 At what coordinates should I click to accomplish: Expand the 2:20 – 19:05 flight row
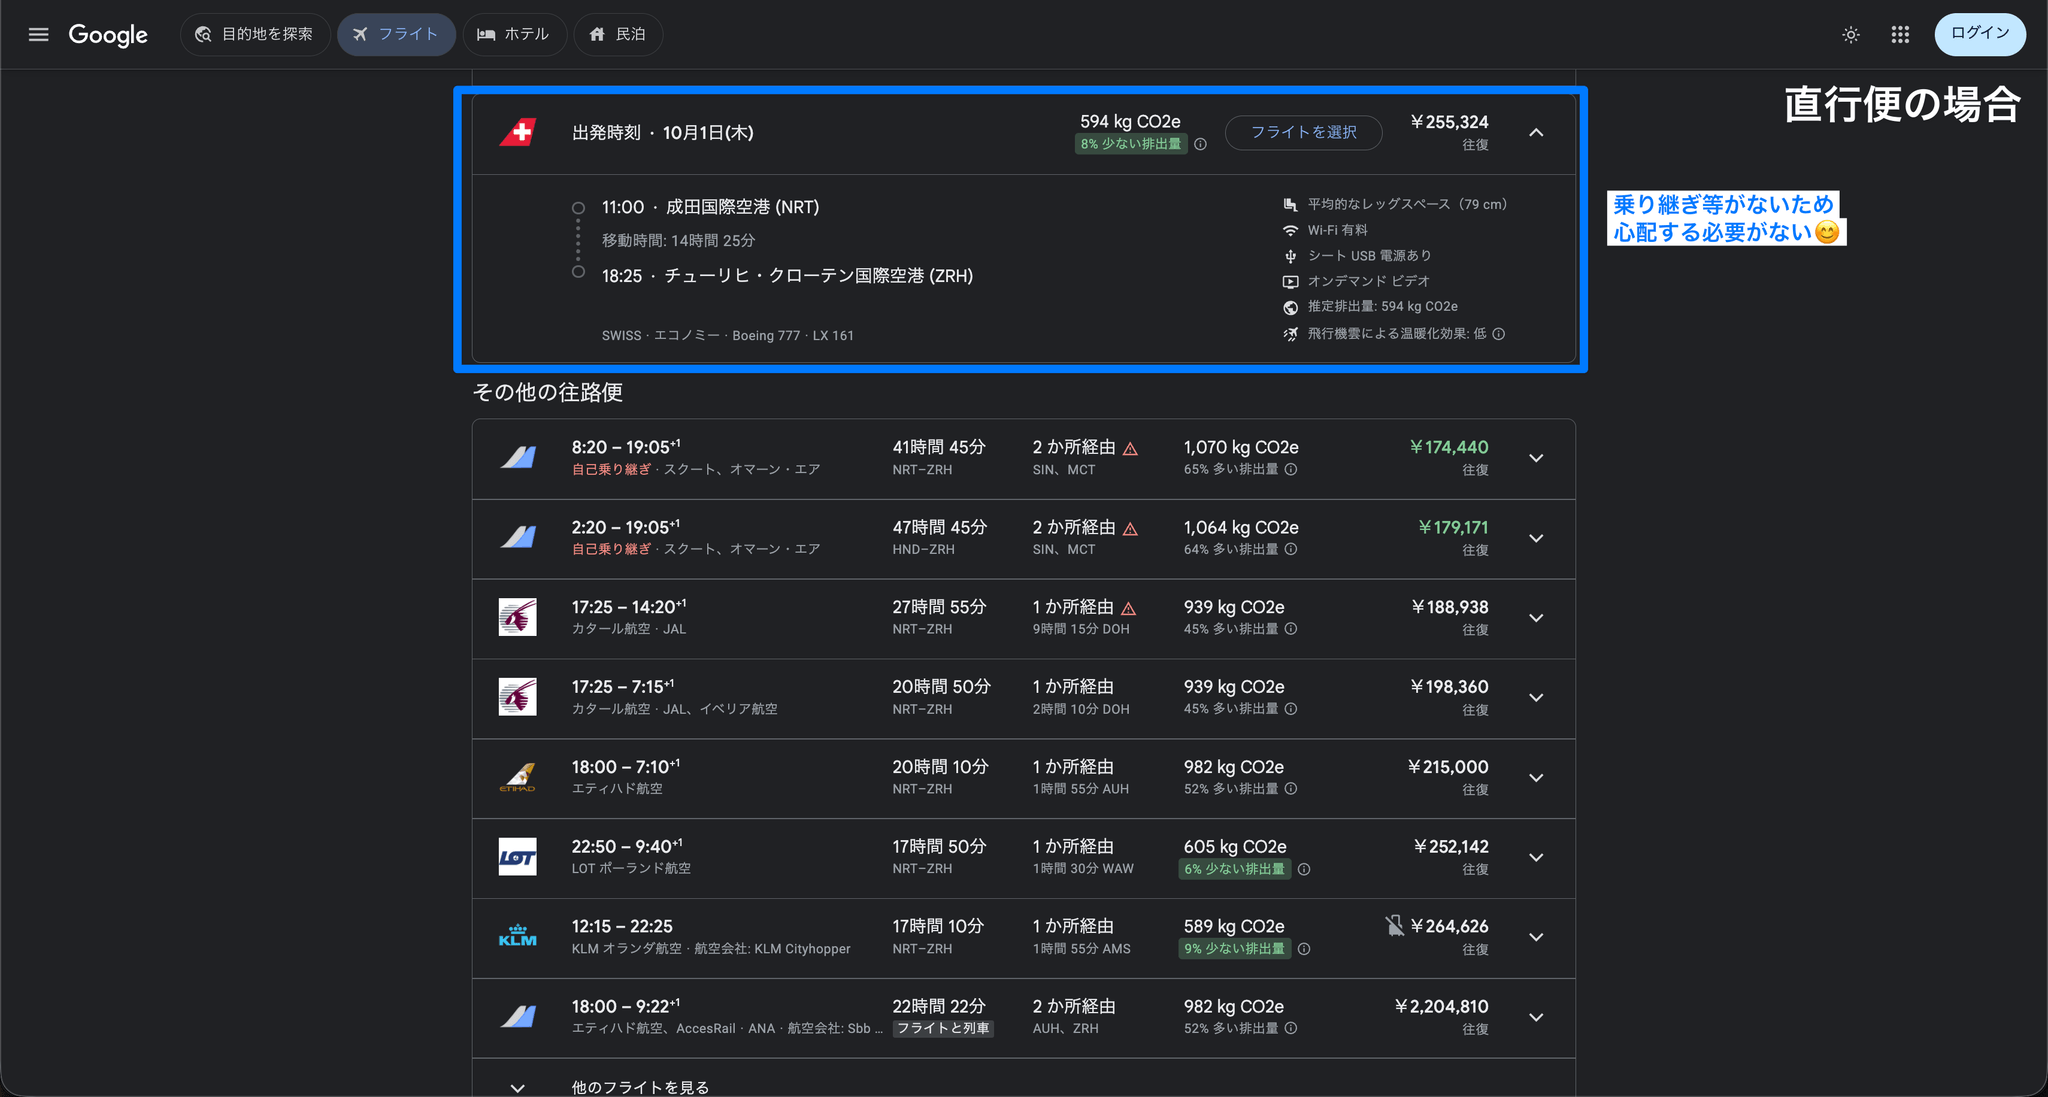tap(1536, 538)
